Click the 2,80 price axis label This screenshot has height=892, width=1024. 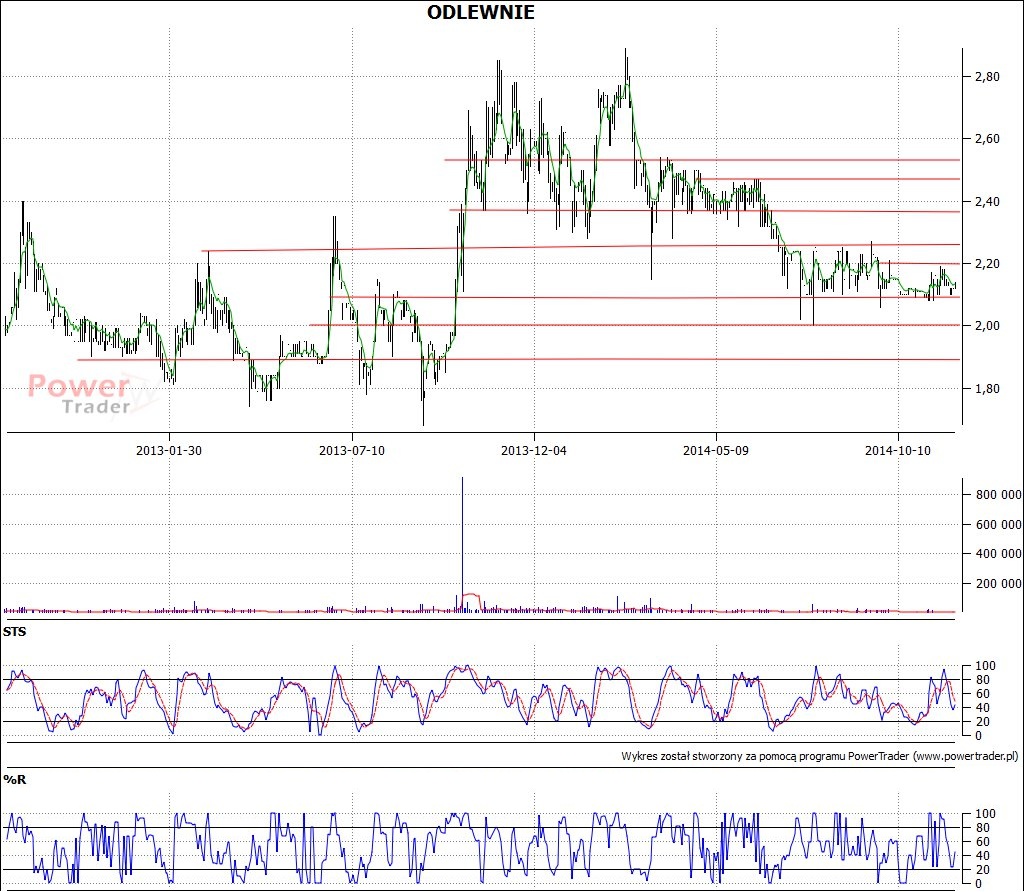pos(987,76)
